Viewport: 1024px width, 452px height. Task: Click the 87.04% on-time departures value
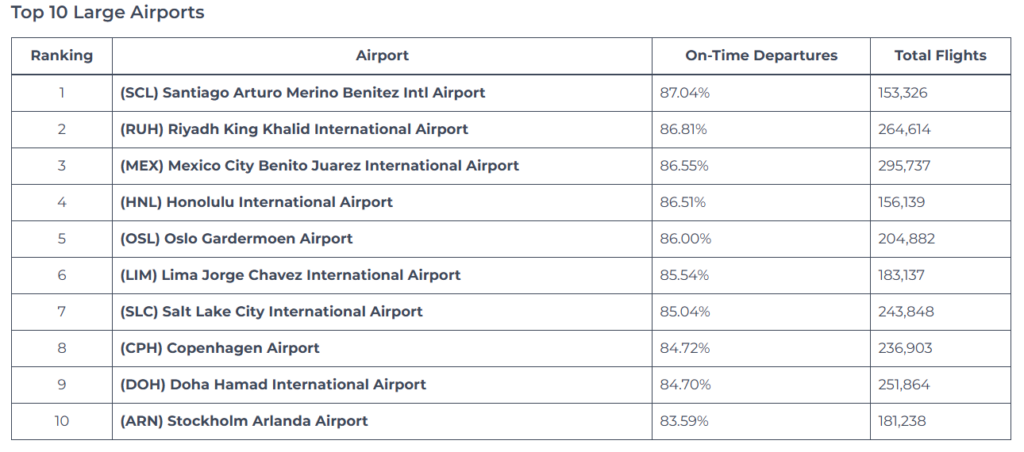click(684, 92)
